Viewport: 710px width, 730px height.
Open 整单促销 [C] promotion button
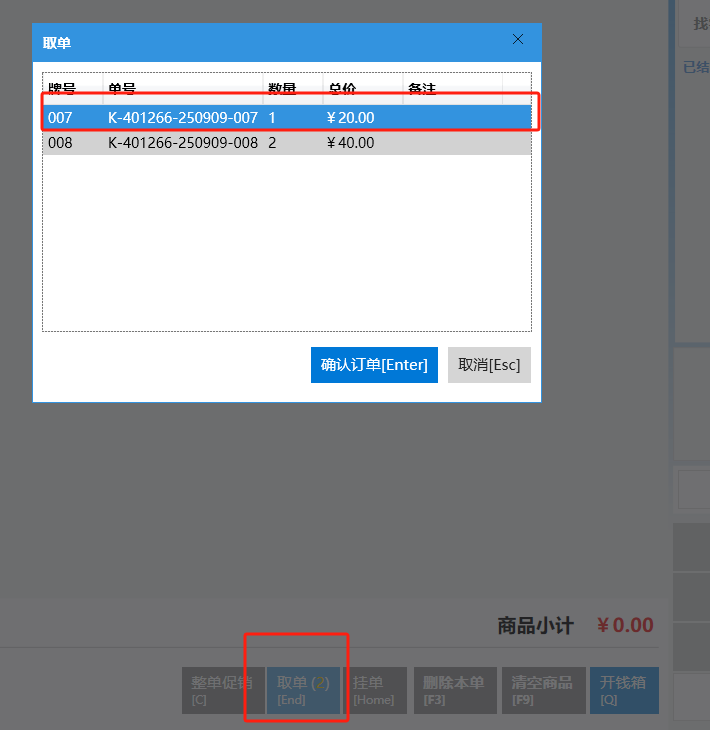coord(221,690)
